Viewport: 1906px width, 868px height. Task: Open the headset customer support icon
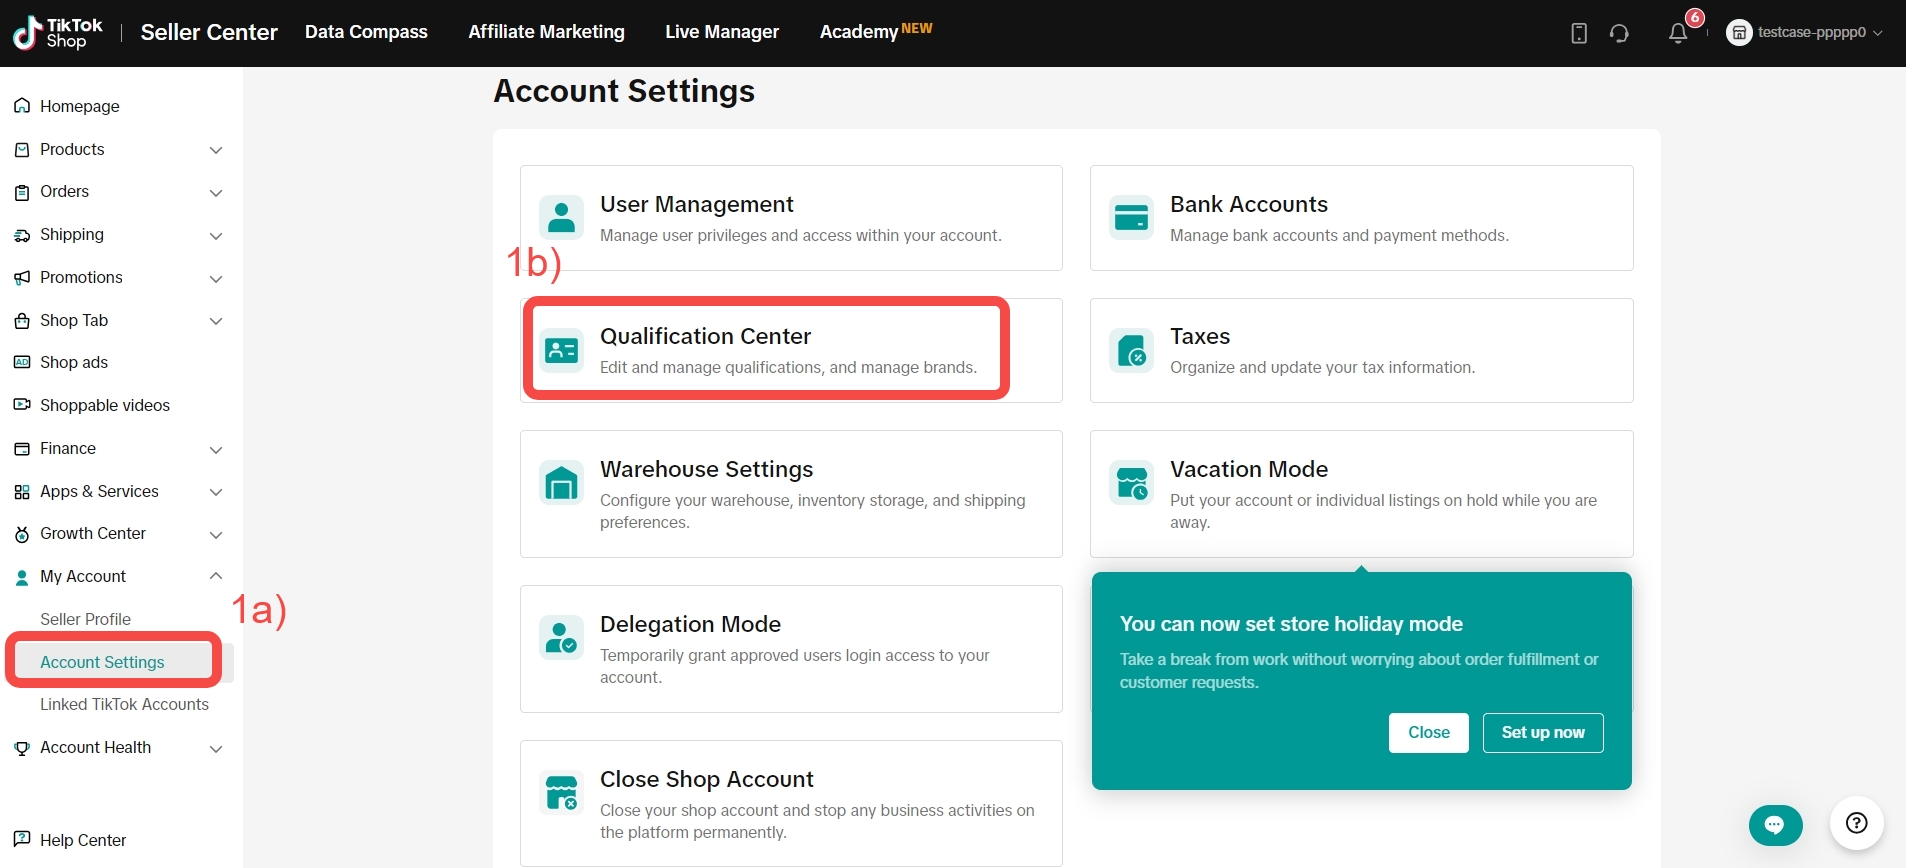(1619, 33)
